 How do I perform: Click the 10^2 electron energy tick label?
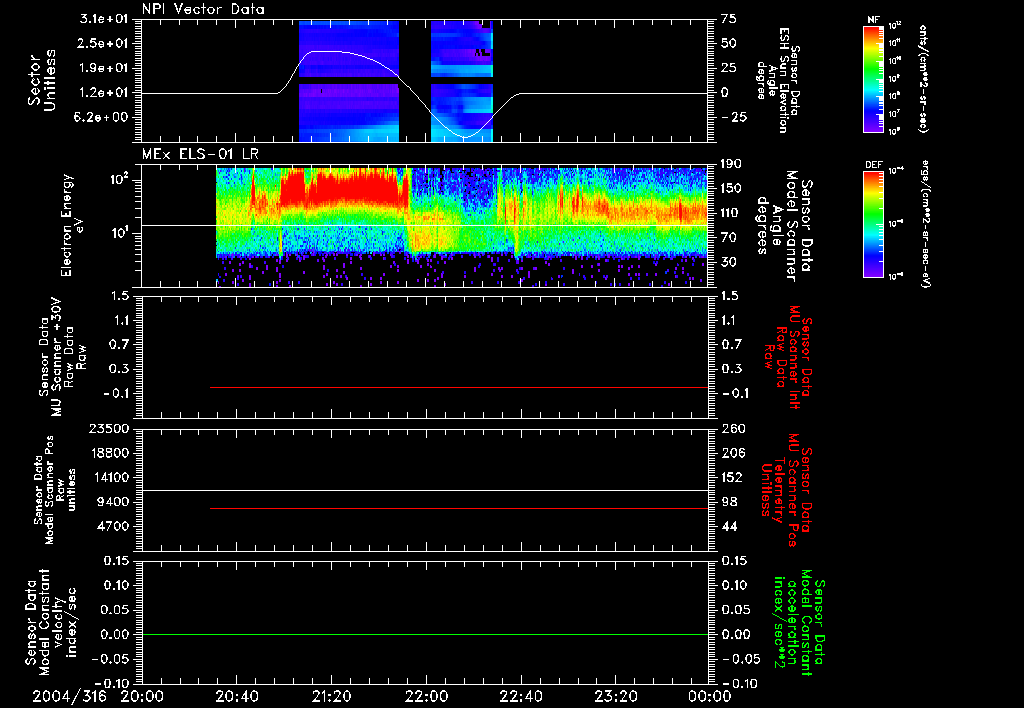(x=118, y=179)
